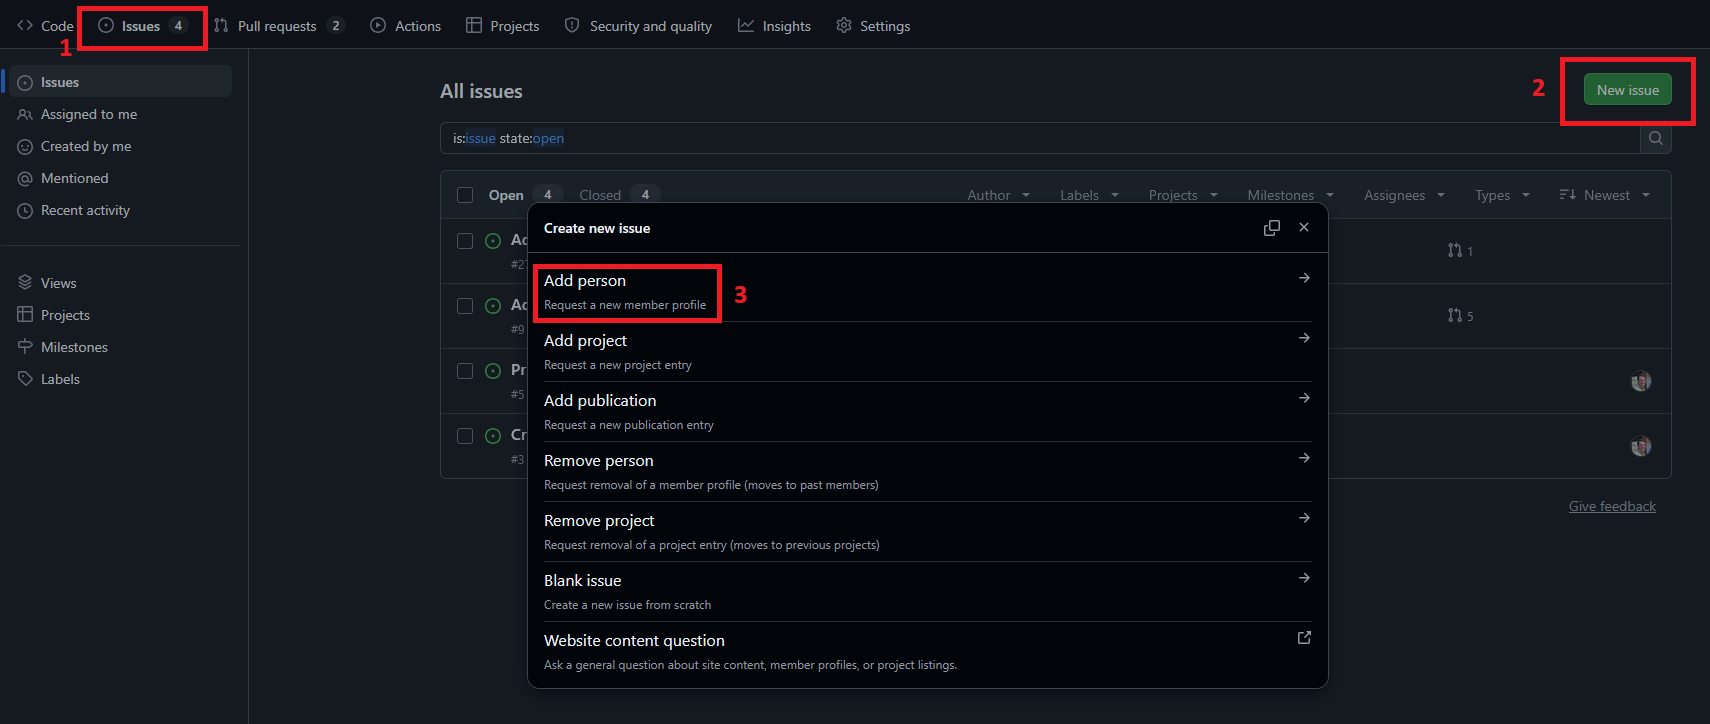
Task: Open the Code tab
Action: [x=45, y=26]
